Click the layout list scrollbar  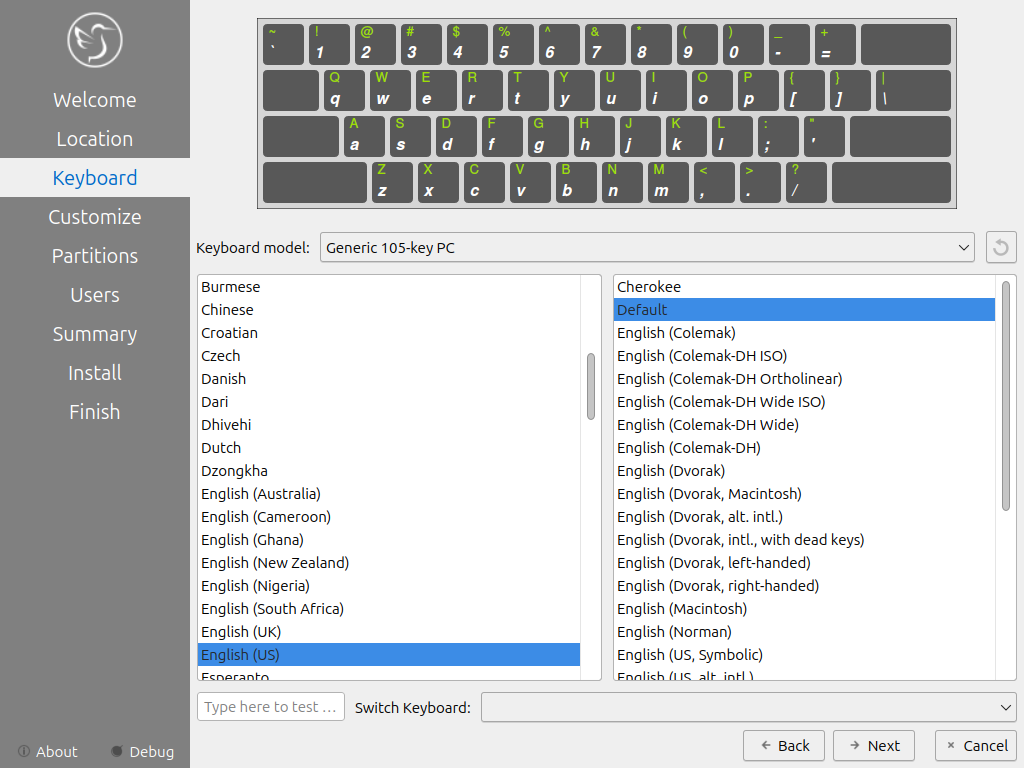tap(590, 385)
